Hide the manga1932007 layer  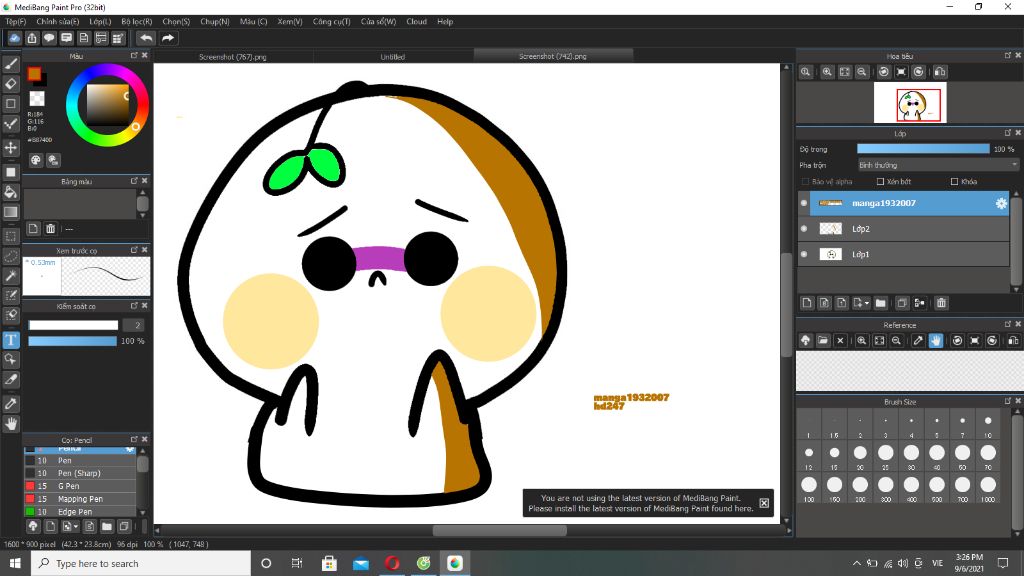tap(804, 203)
